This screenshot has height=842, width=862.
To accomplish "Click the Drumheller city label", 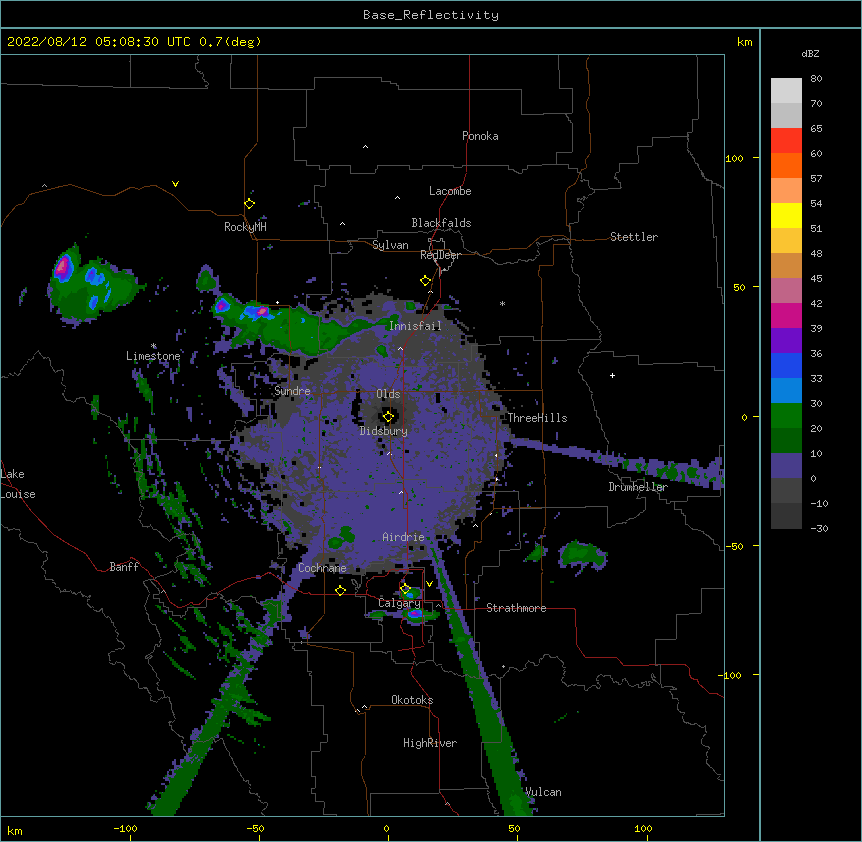I will tap(638, 487).
